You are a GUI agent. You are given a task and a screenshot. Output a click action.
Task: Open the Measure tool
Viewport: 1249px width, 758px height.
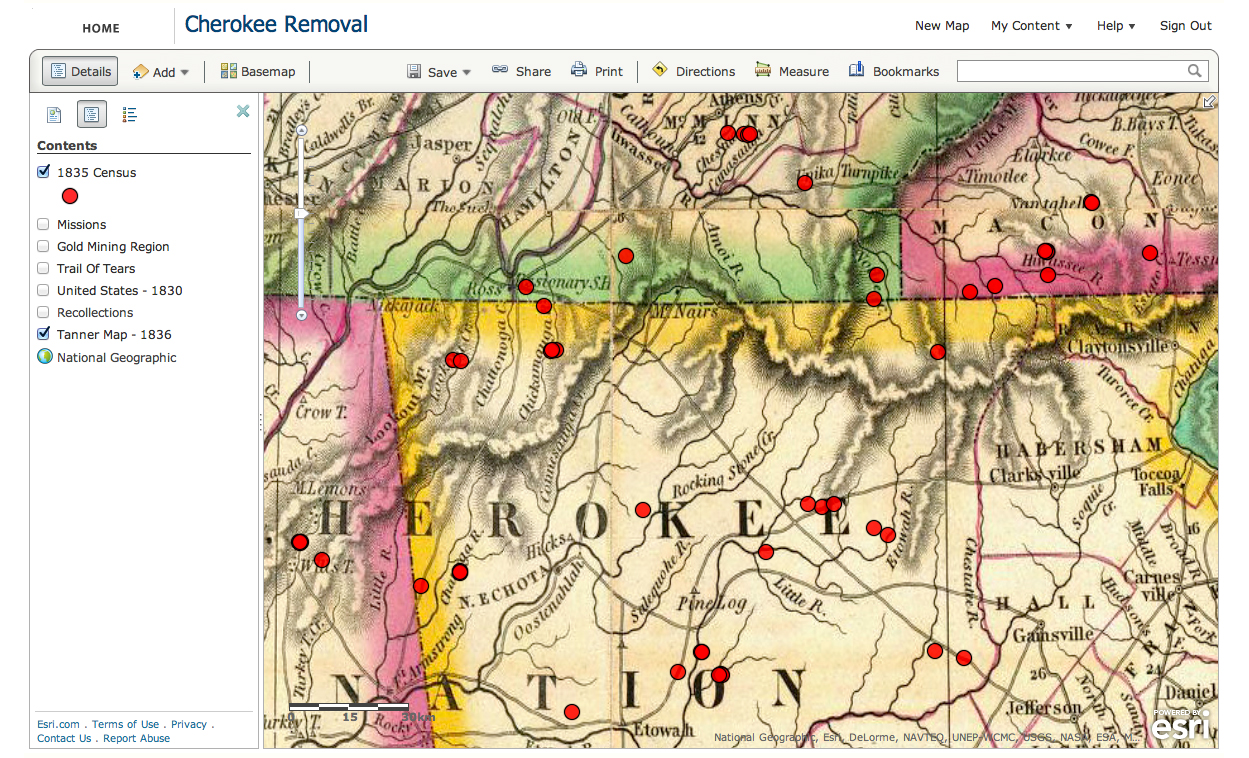pyautogui.click(x=792, y=71)
